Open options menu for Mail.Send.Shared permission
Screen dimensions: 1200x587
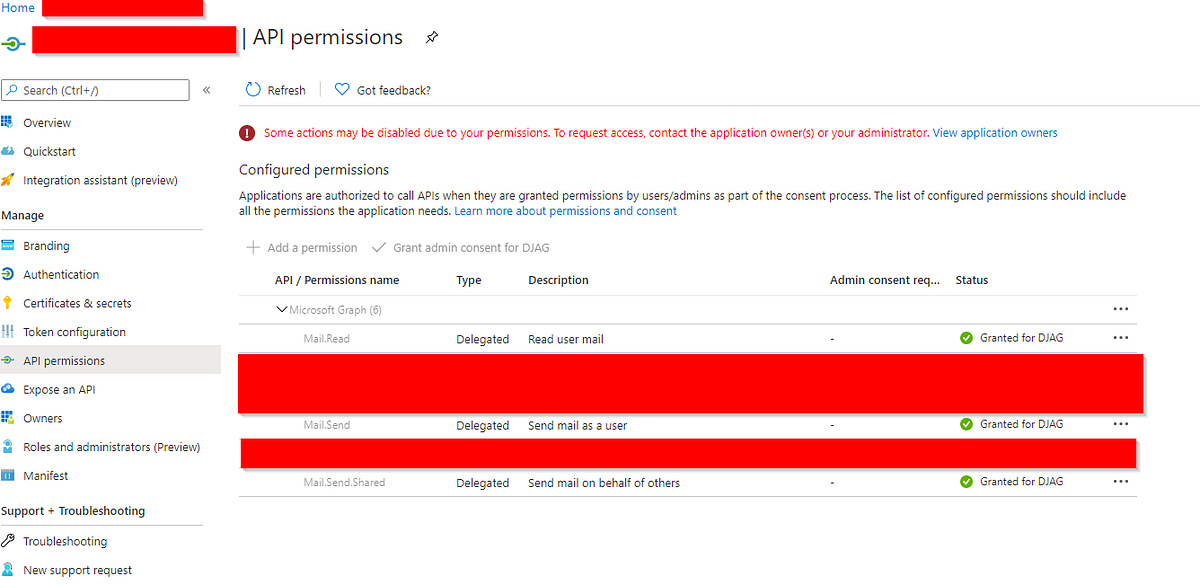[1121, 481]
